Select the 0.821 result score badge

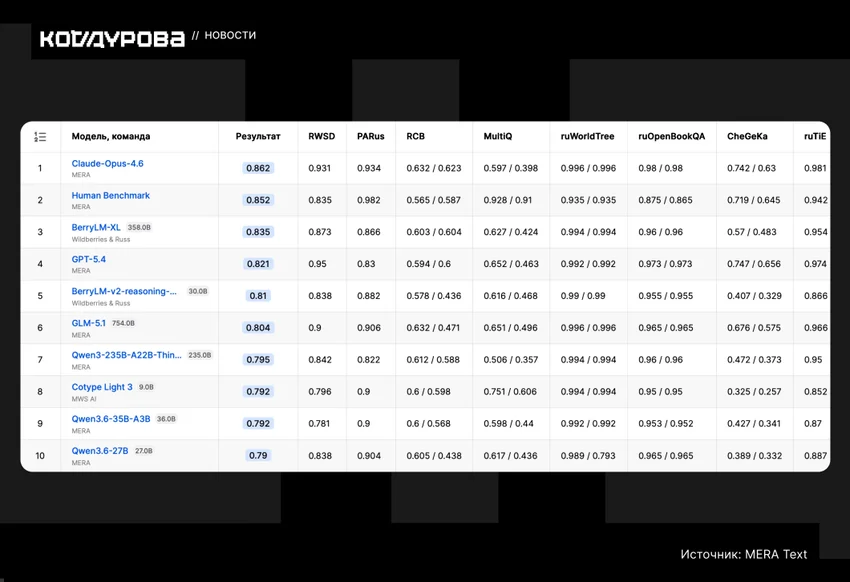pyautogui.click(x=258, y=264)
